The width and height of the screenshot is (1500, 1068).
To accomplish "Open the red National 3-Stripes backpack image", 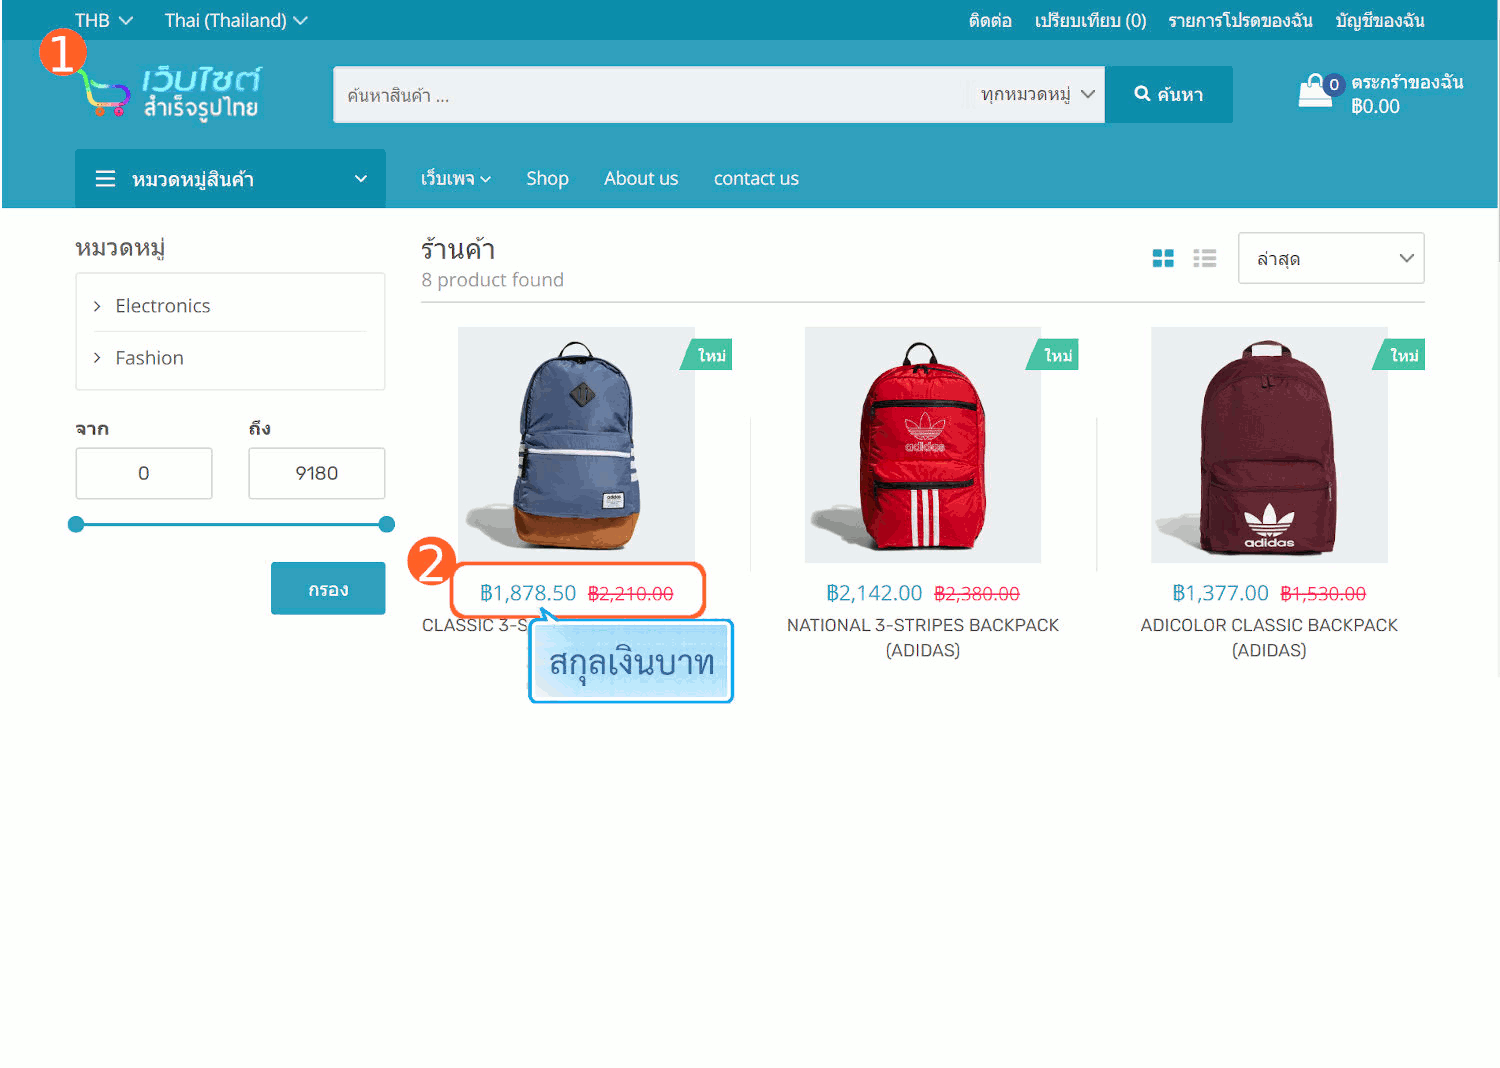I will (x=922, y=445).
